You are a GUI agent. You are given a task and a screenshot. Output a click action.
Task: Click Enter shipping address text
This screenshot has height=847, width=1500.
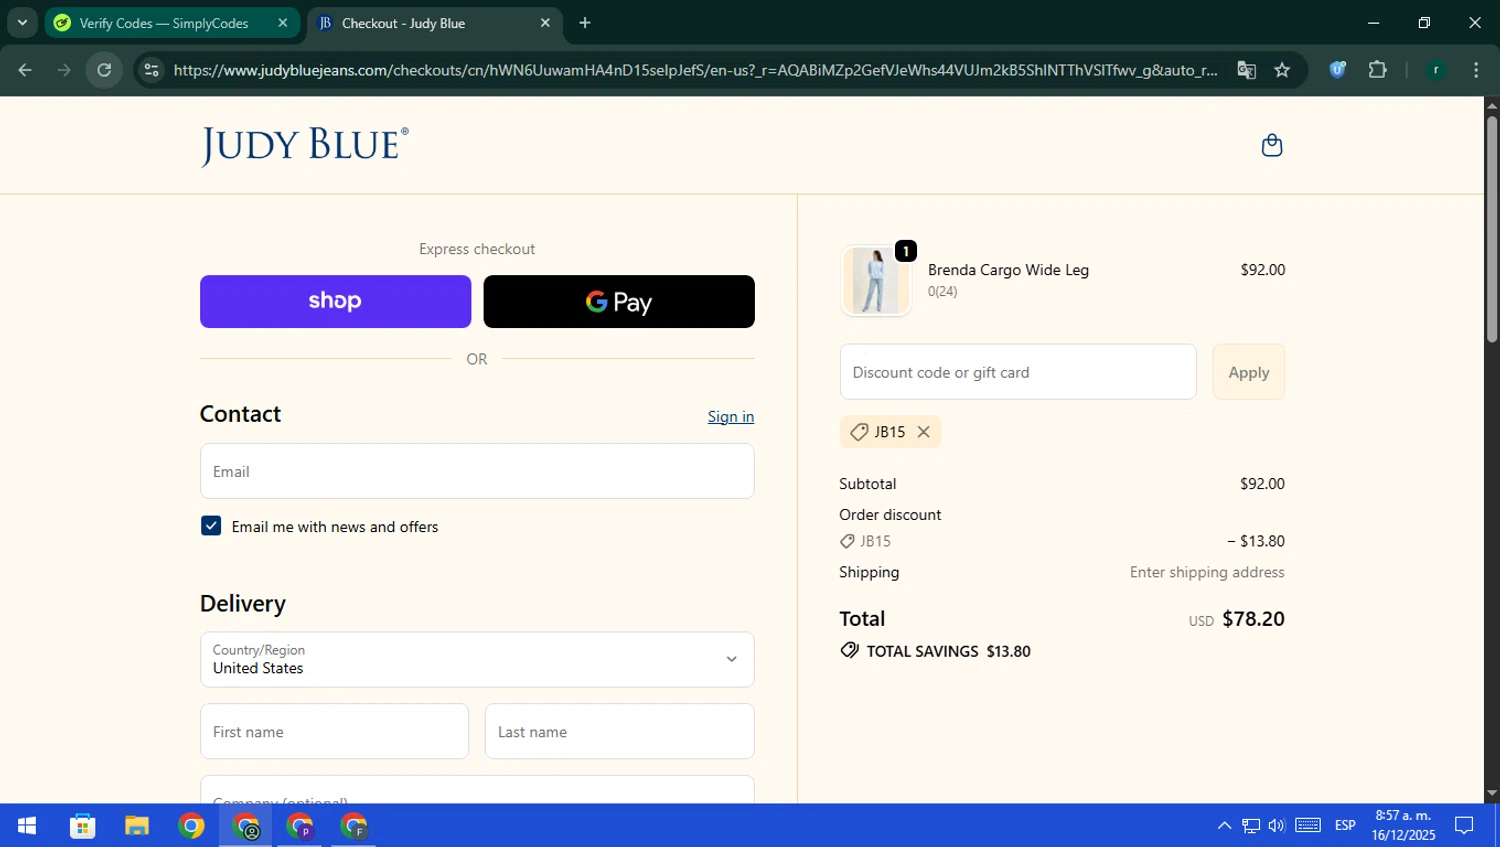pyautogui.click(x=1207, y=572)
